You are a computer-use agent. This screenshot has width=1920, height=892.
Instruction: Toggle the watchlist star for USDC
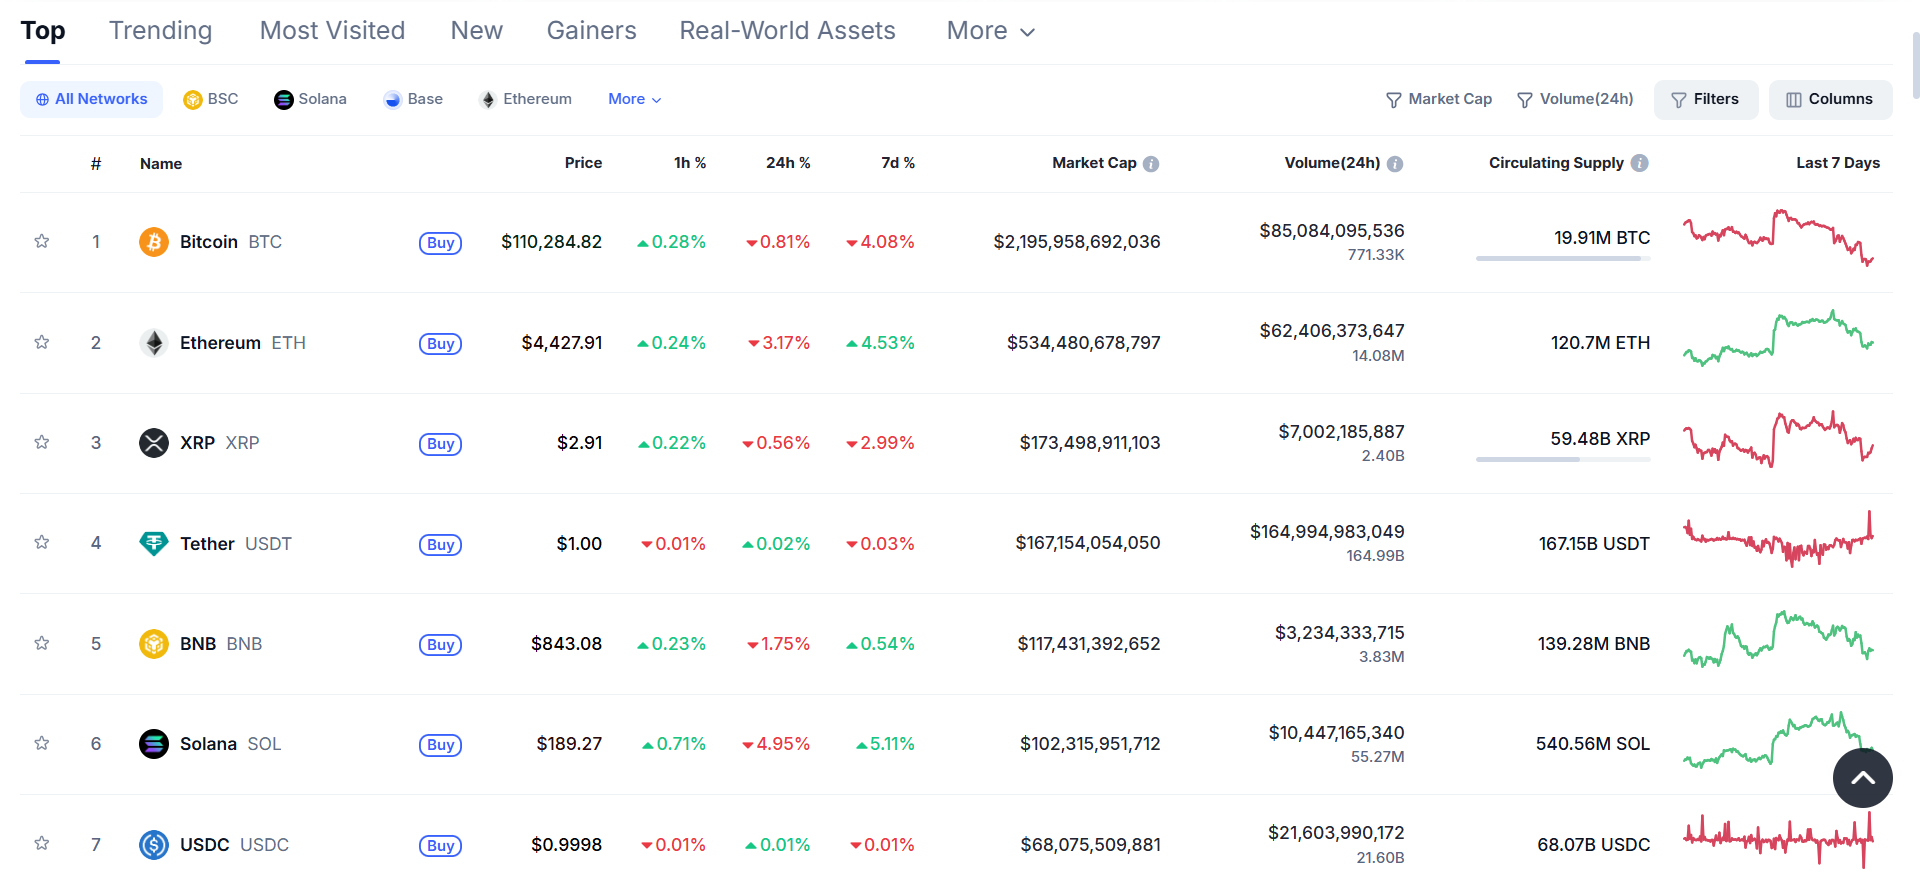click(42, 844)
